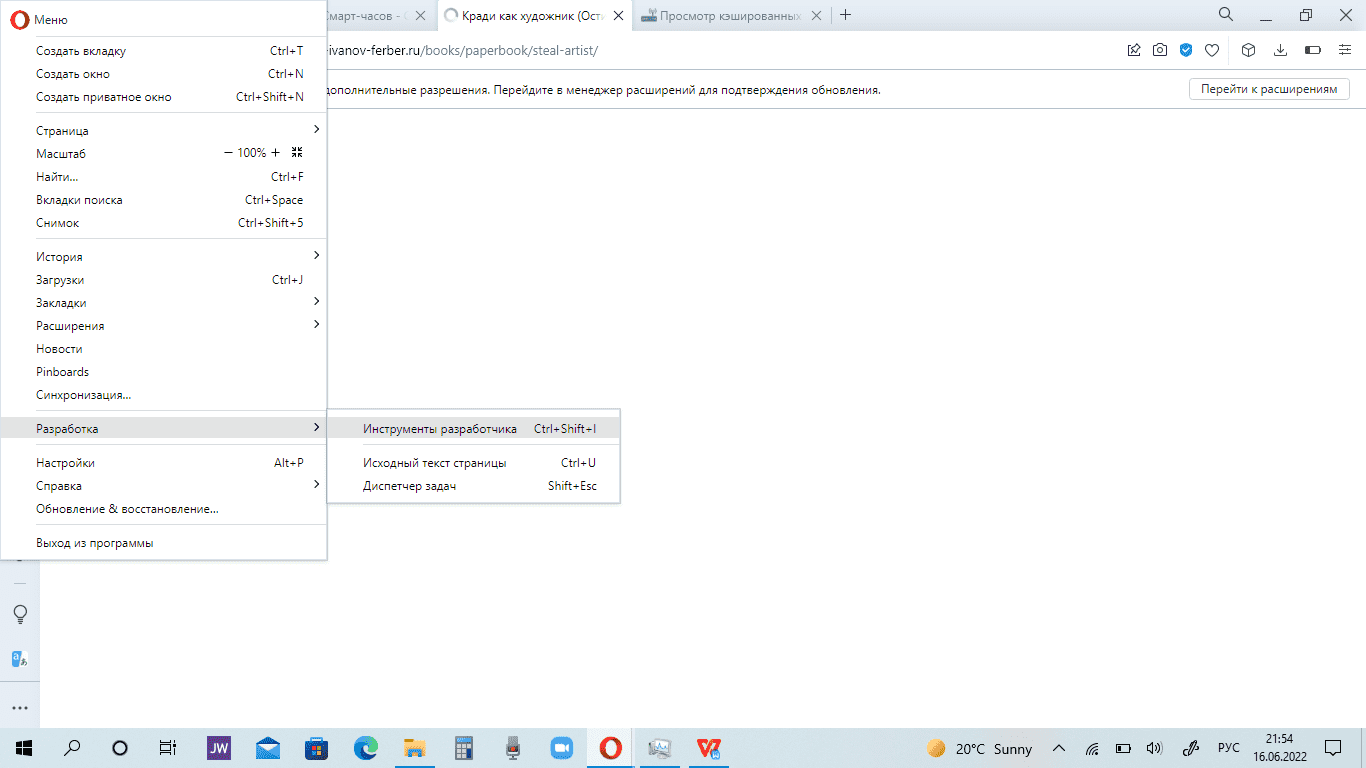Open Zoom app from the taskbar
Screen dimensions: 1366x768
click(x=560, y=748)
